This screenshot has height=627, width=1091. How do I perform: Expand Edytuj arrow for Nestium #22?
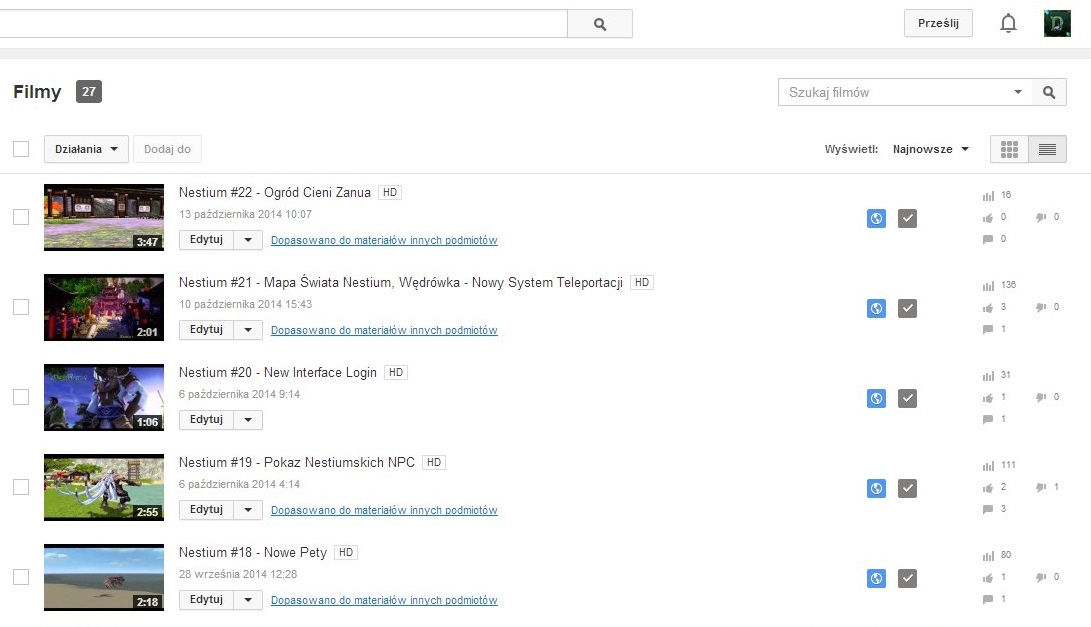click(x=248, y=240)
